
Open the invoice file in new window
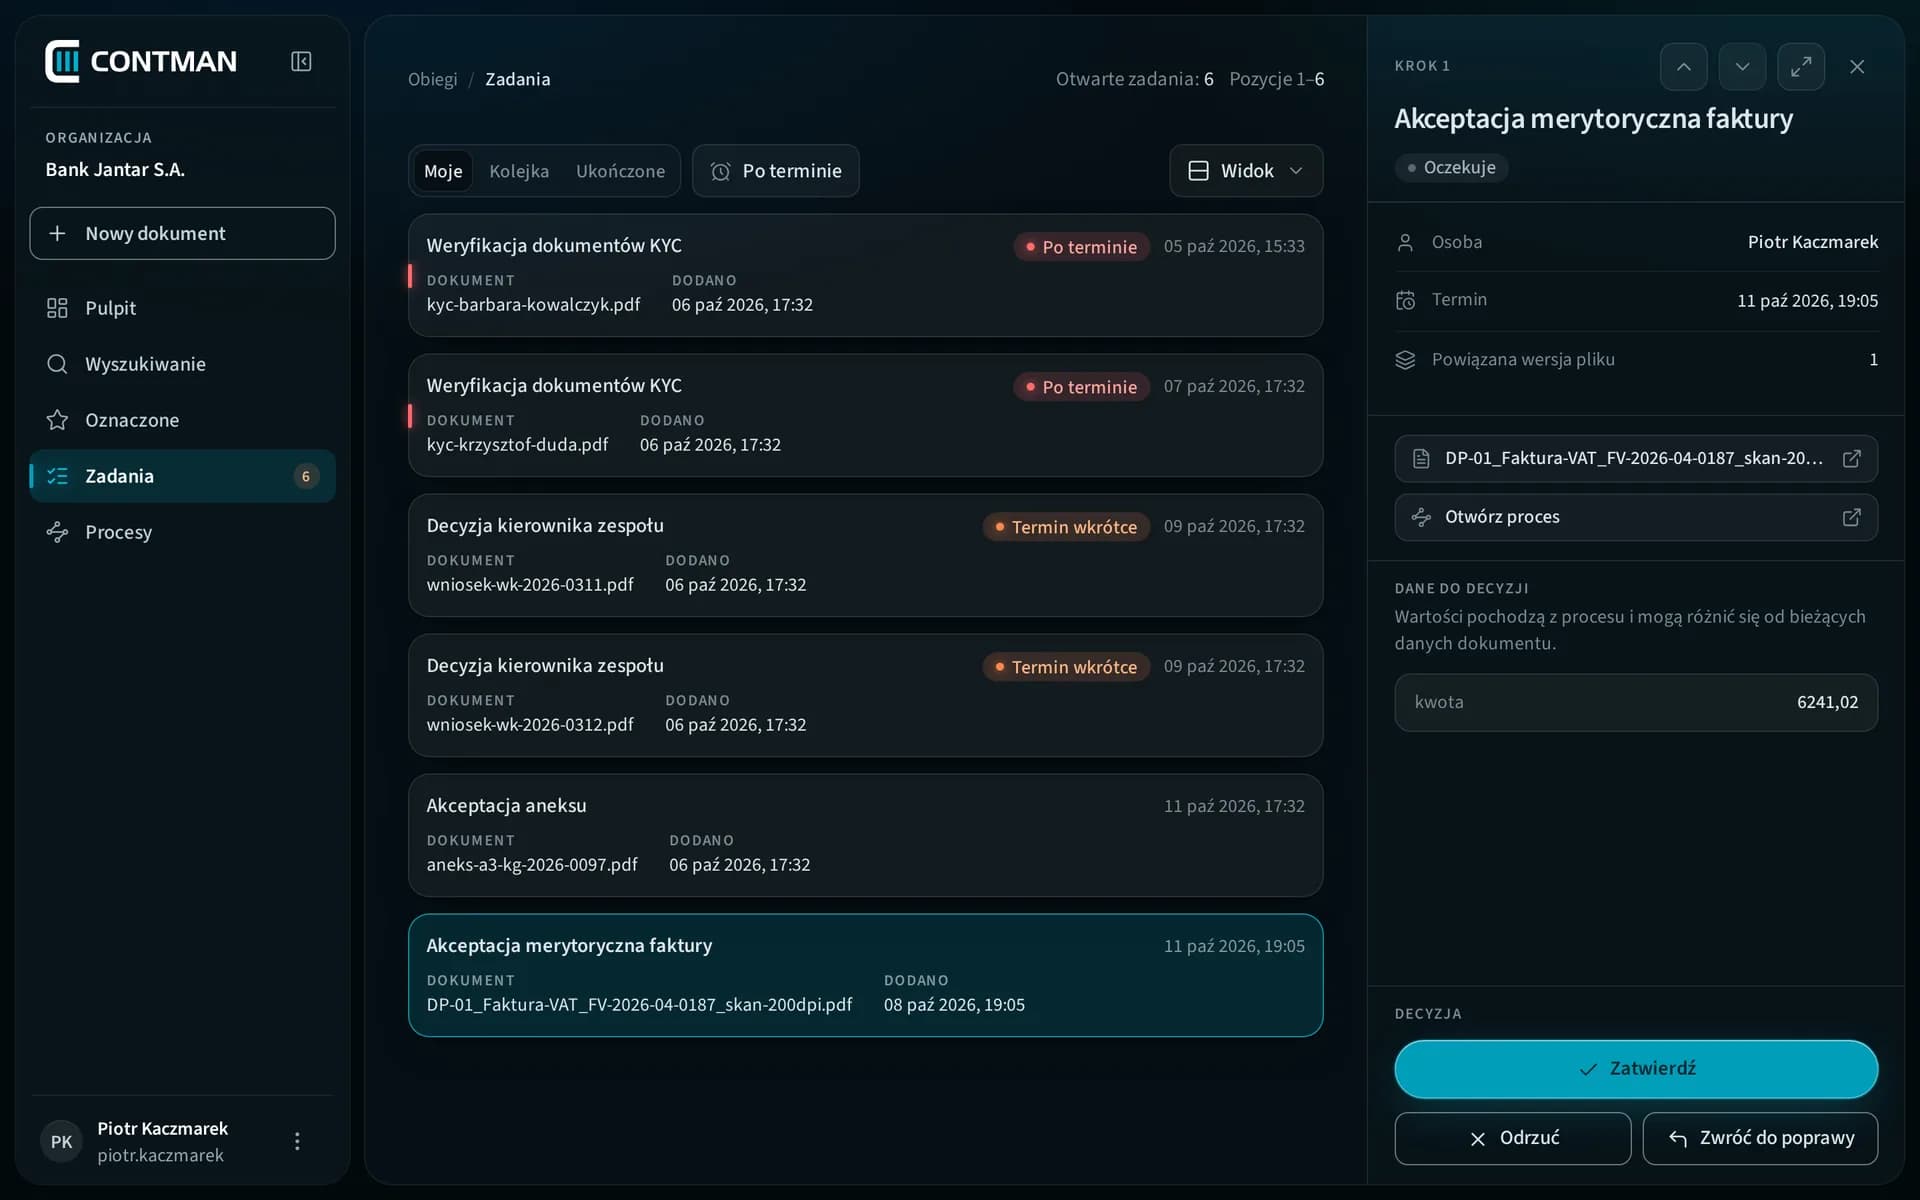pos(1636,459)
